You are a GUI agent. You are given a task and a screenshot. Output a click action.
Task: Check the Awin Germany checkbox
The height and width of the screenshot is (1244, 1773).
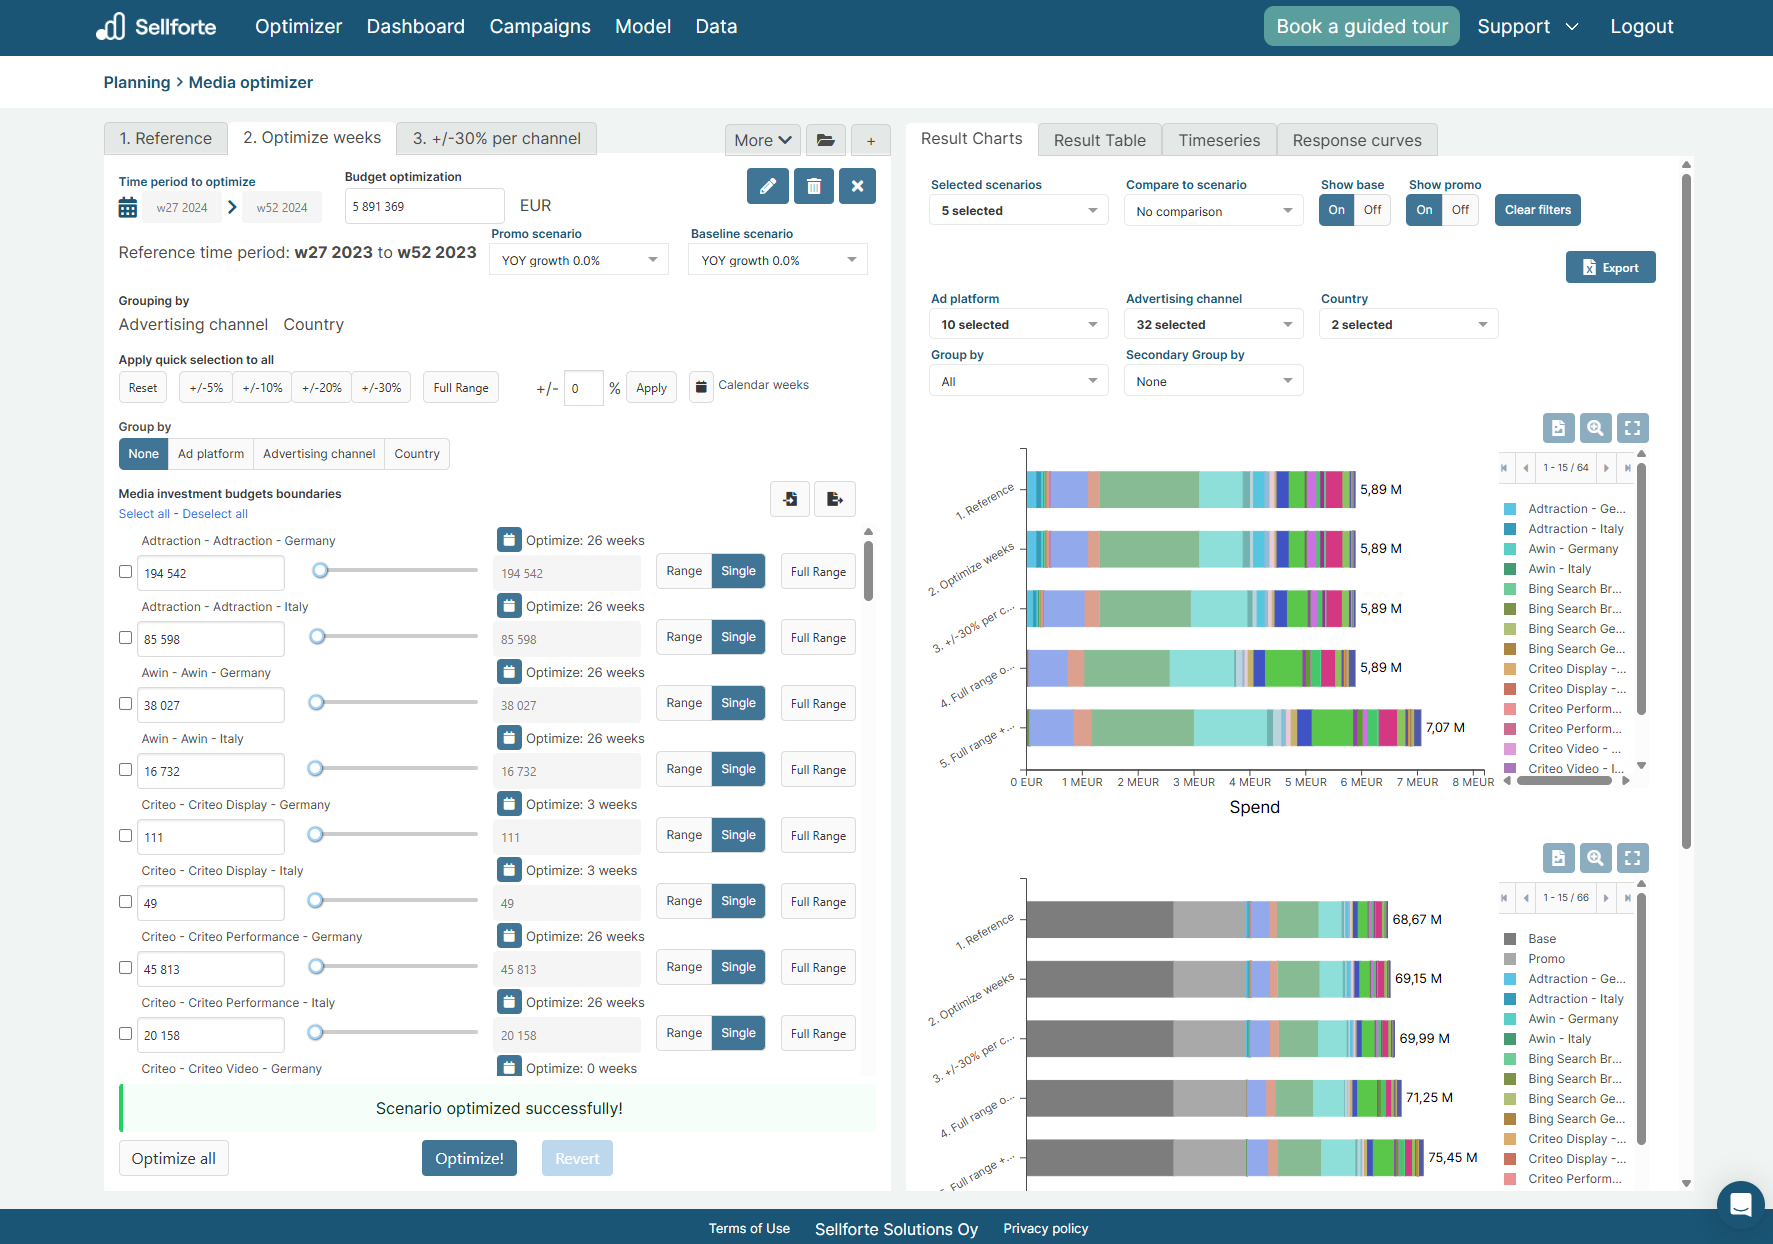click(x=125, y=704)
